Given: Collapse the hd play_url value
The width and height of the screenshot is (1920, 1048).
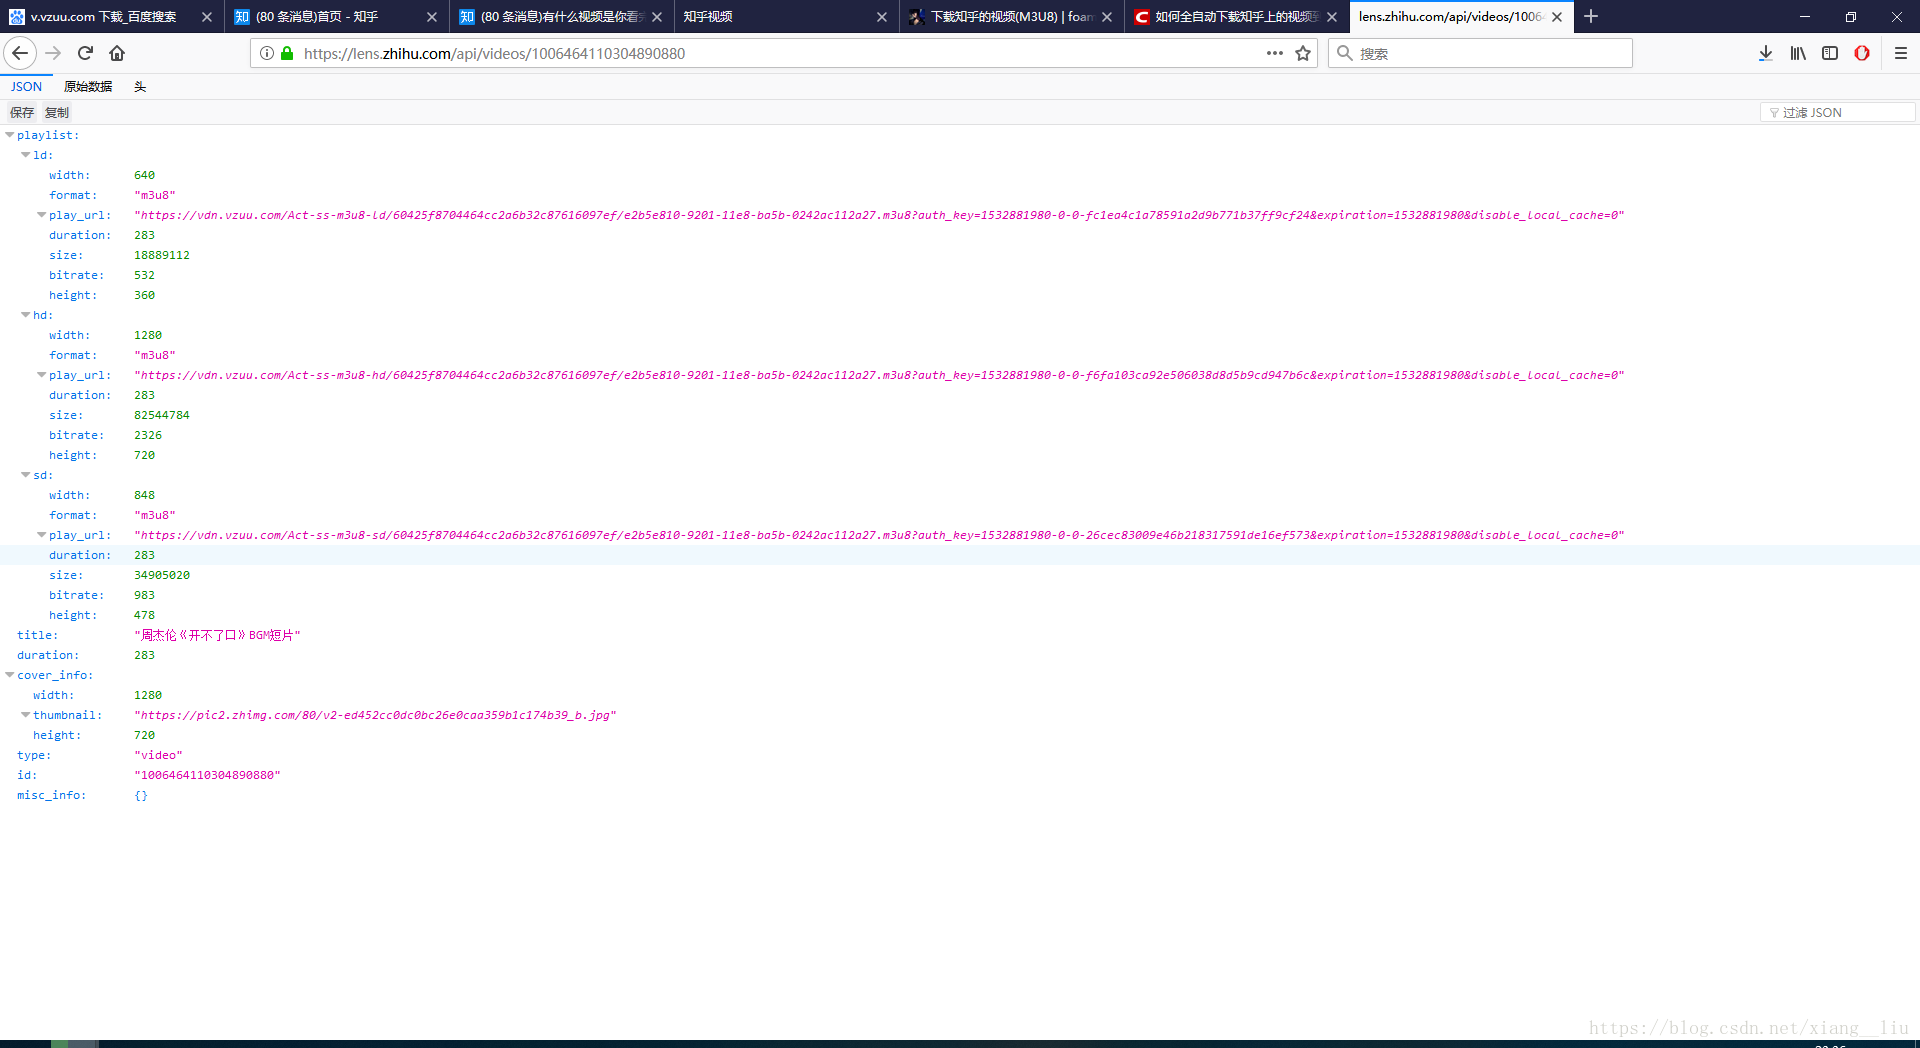Looking at the screenshot, I should point(42,375).
